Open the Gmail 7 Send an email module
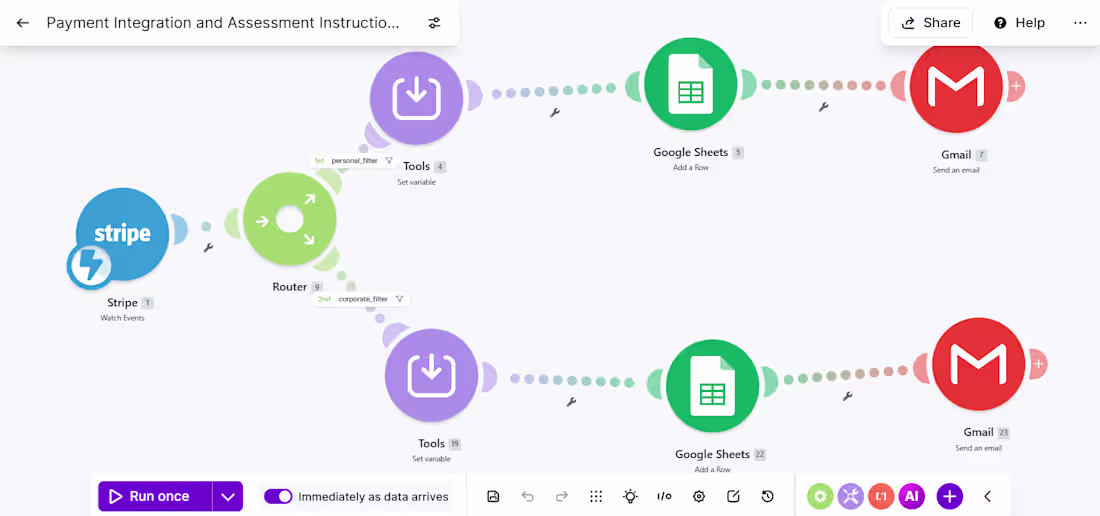 point(956,86)
